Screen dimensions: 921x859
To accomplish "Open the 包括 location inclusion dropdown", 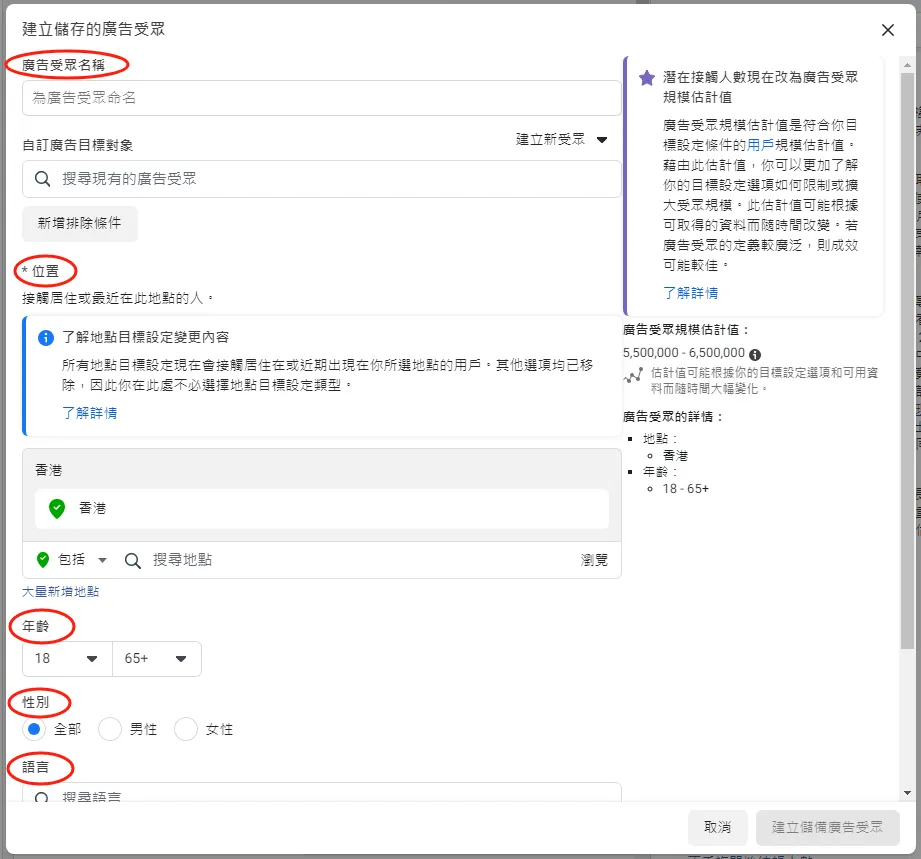I will (72, 560).
